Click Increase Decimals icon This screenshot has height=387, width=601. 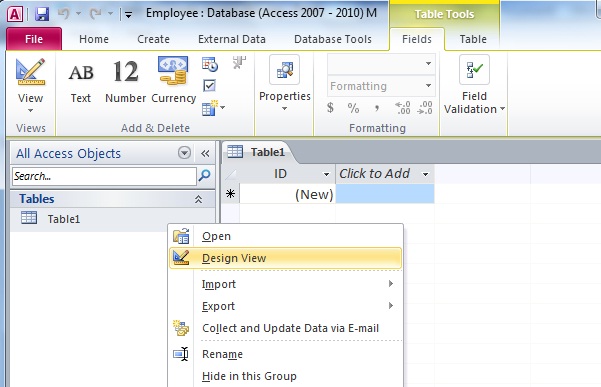pyautogui.click(x=402, y=108)
